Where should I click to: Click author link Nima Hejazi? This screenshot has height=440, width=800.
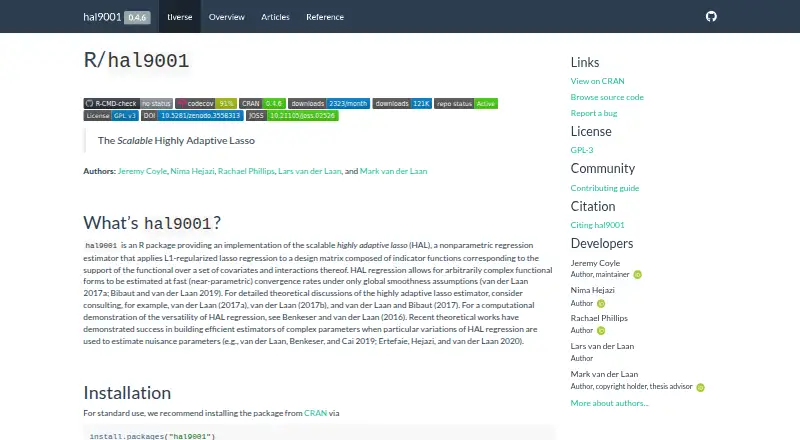click(x=192, y=172)
